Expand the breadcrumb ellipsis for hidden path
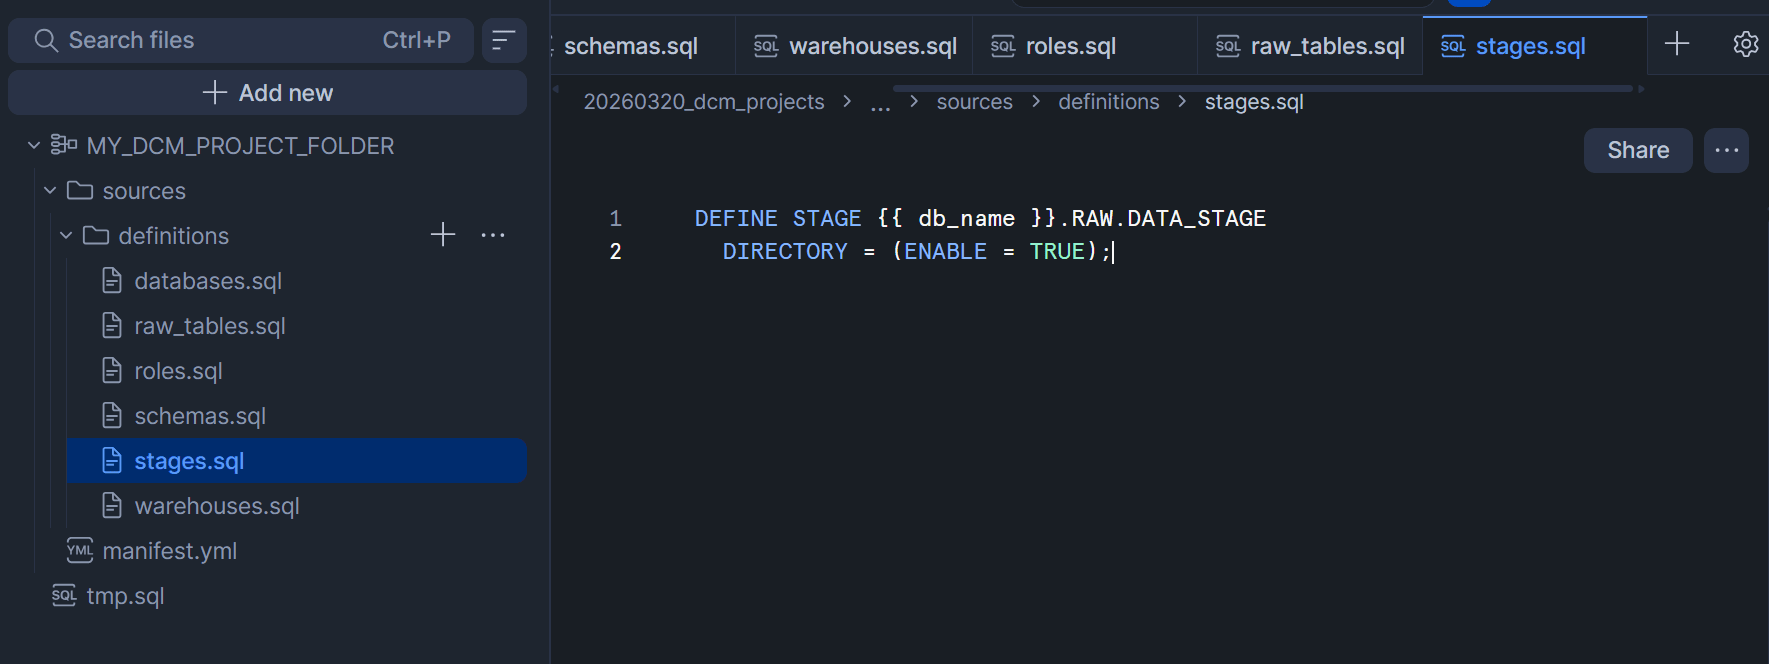 (880, 103)
